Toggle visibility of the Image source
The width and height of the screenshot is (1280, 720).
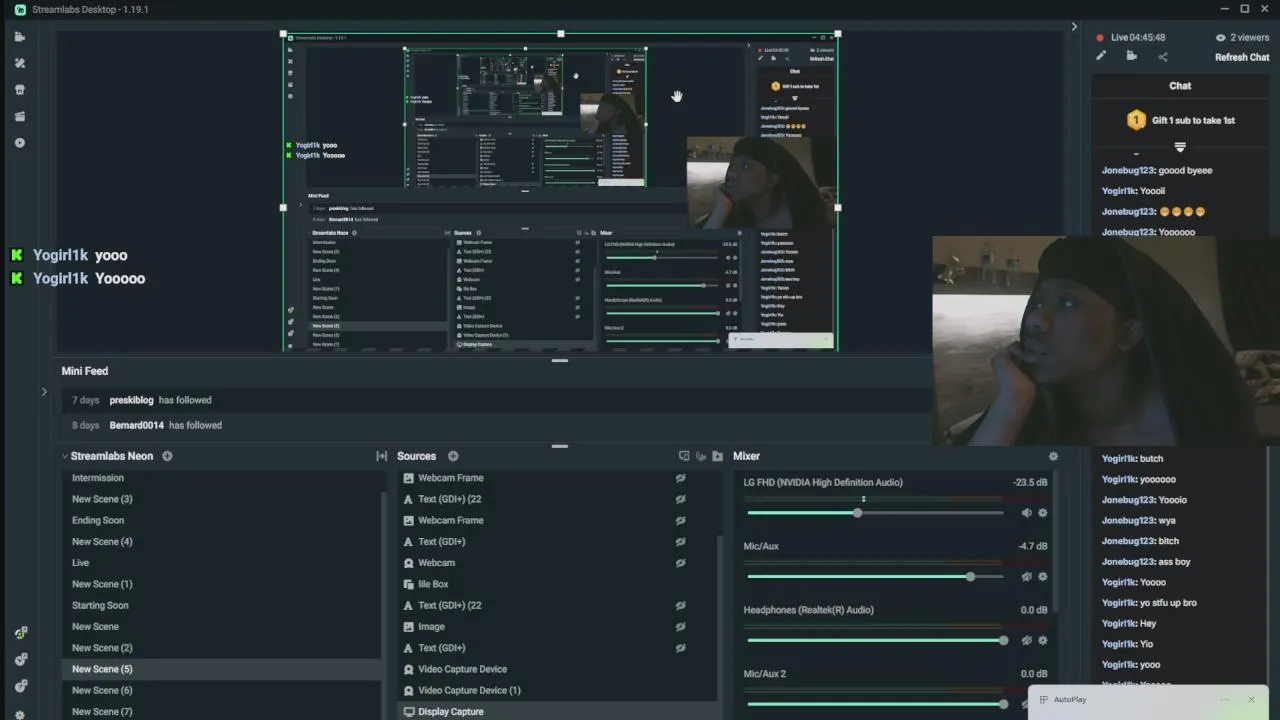click(680, 627)
